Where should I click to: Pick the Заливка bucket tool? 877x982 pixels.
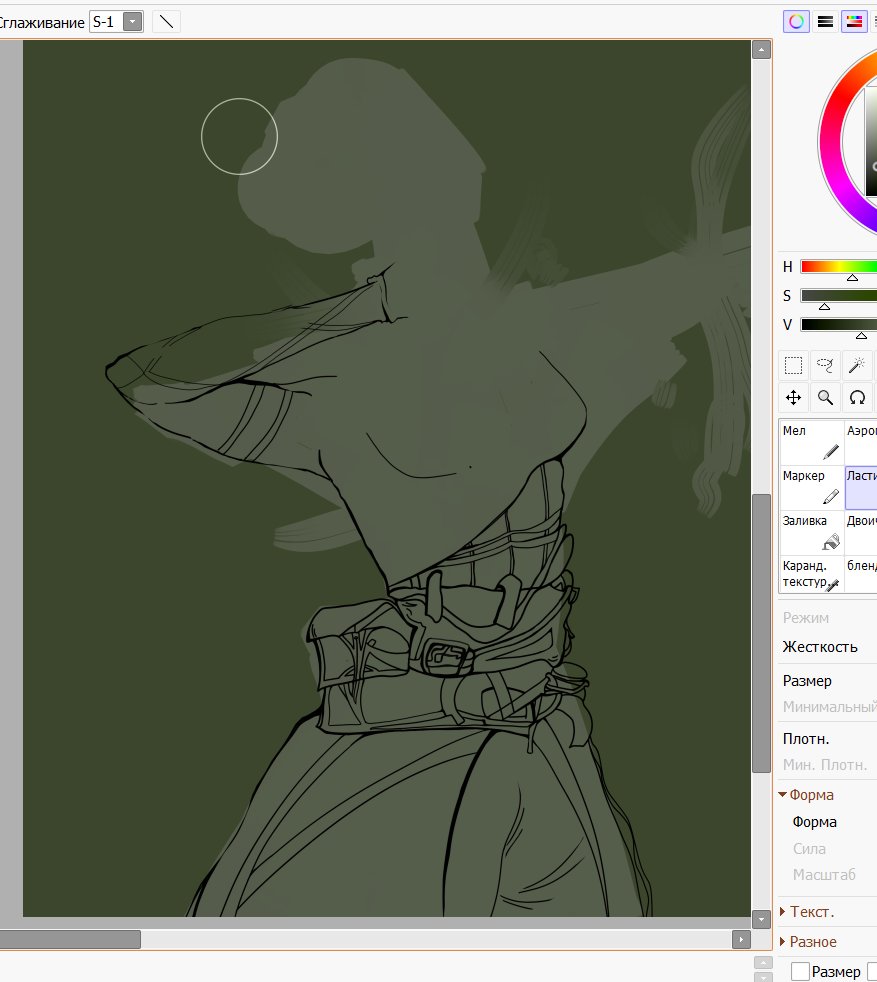click(x=812, y=532)
